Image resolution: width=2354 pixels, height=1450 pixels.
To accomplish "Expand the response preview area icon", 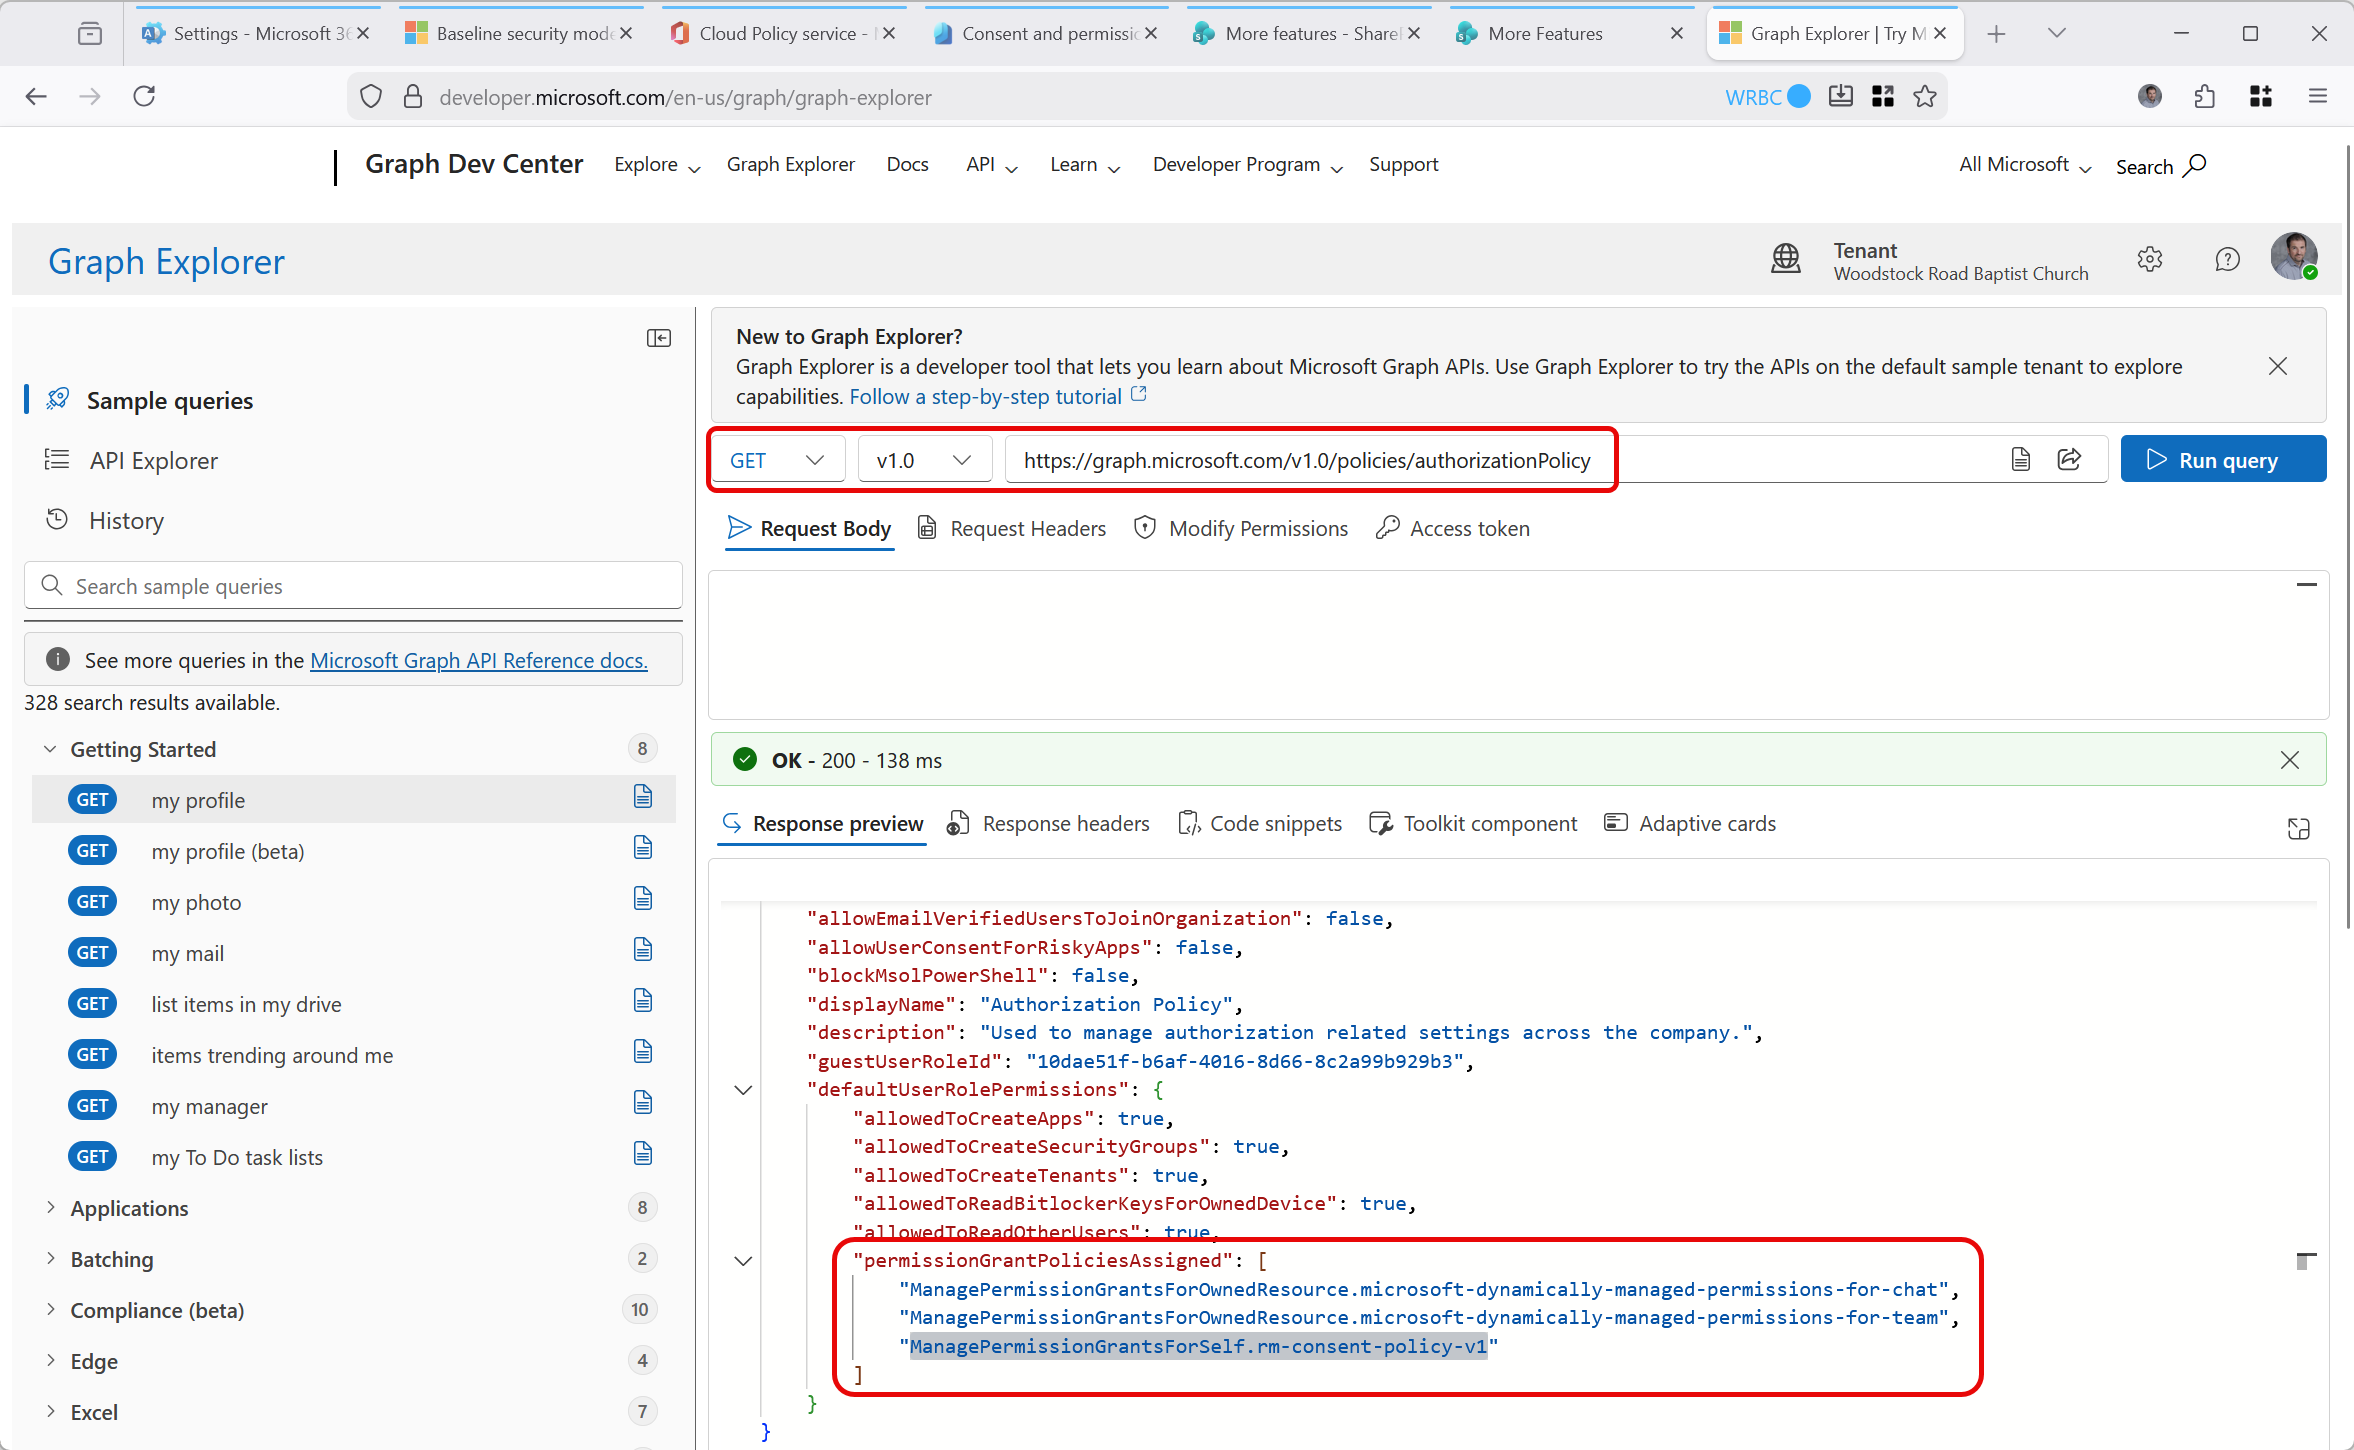I will point(2298,828).
